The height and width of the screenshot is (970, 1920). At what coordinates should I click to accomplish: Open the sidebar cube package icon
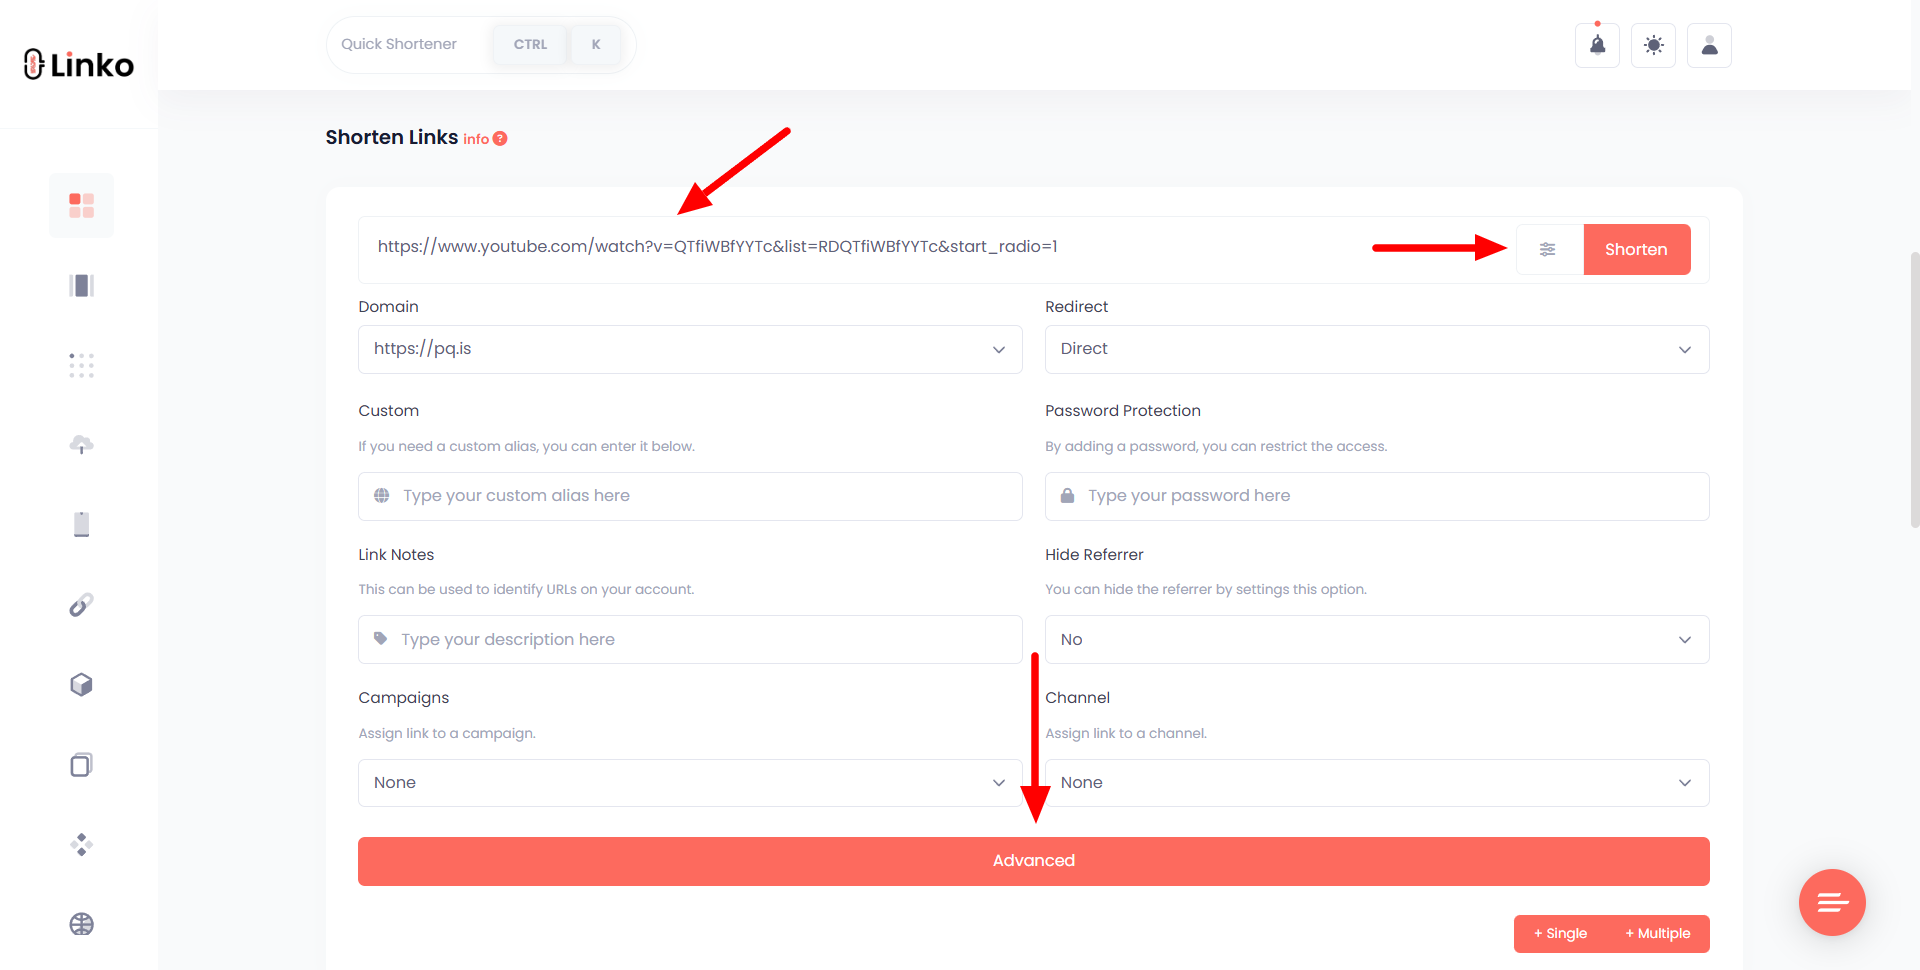[81, 685]
